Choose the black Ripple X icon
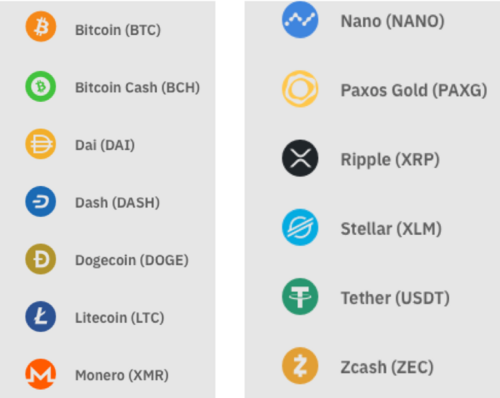Screen dimensions: 500x398 click(x=300, y=158)
